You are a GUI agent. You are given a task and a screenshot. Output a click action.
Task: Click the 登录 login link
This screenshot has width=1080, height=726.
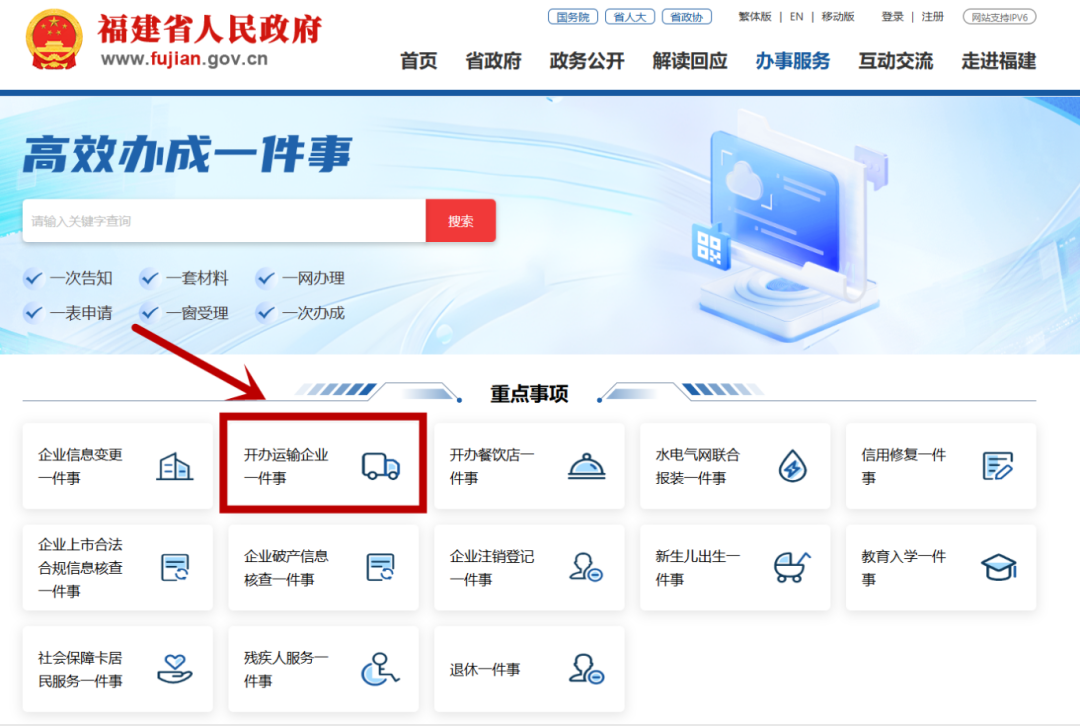(891, 16)
